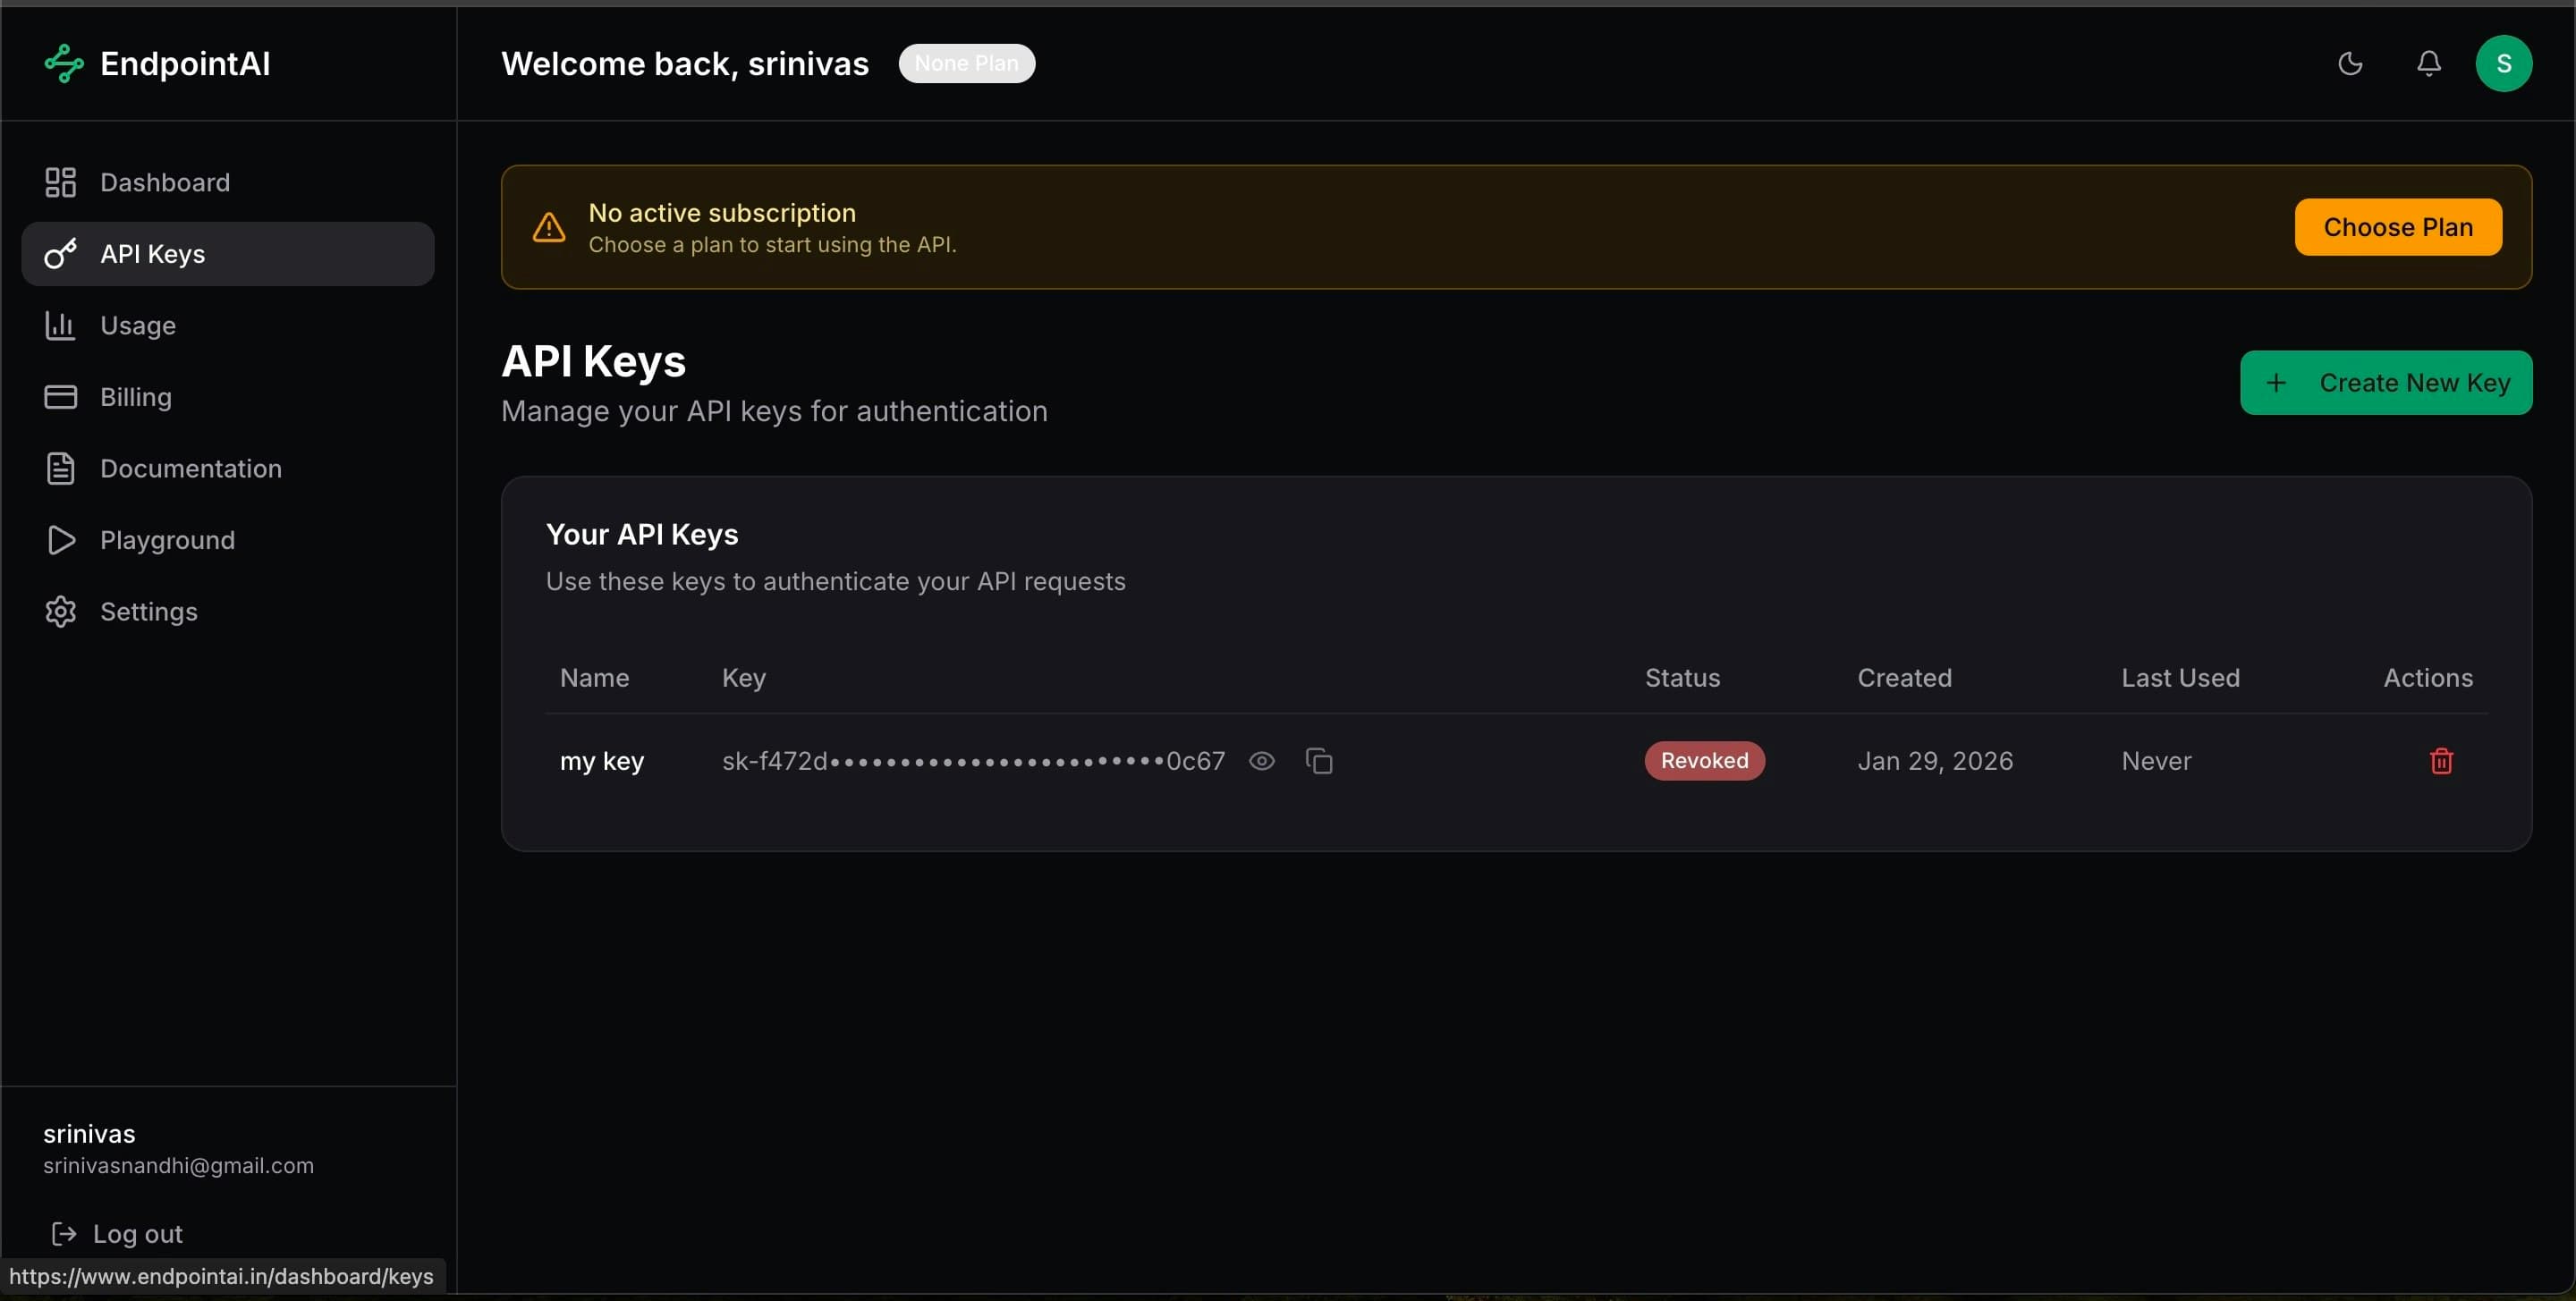2576x1301 pixels.
Task: Open the Billing section
Action: 136,396
